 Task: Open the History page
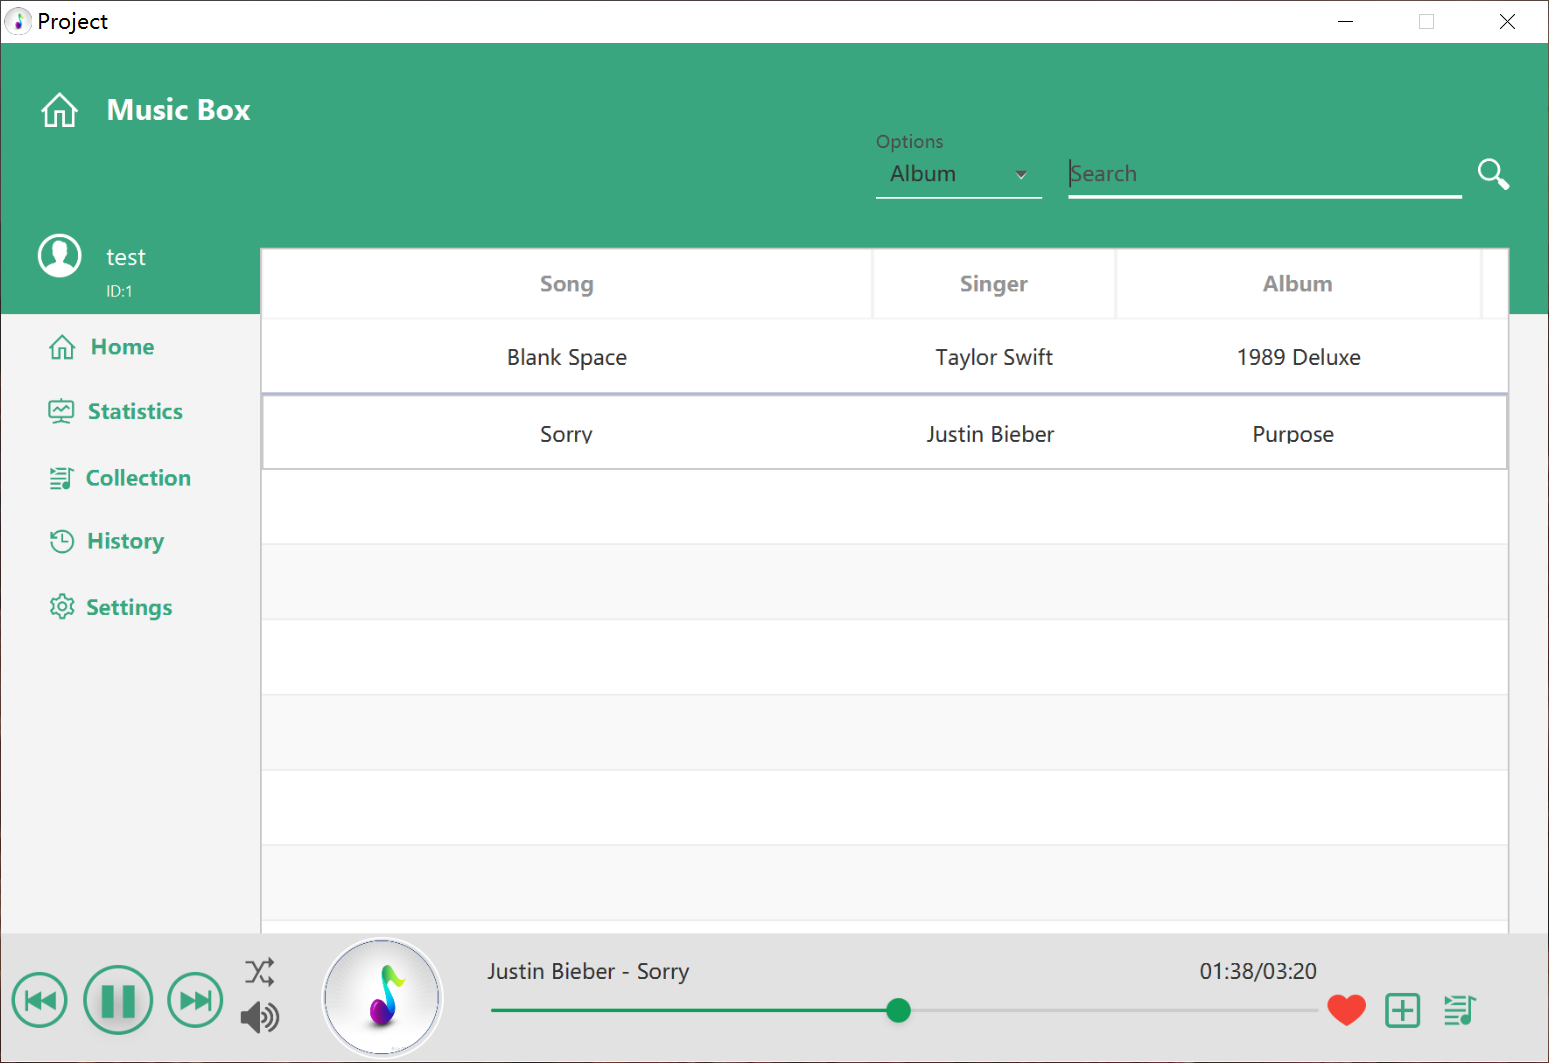point(125,541)
